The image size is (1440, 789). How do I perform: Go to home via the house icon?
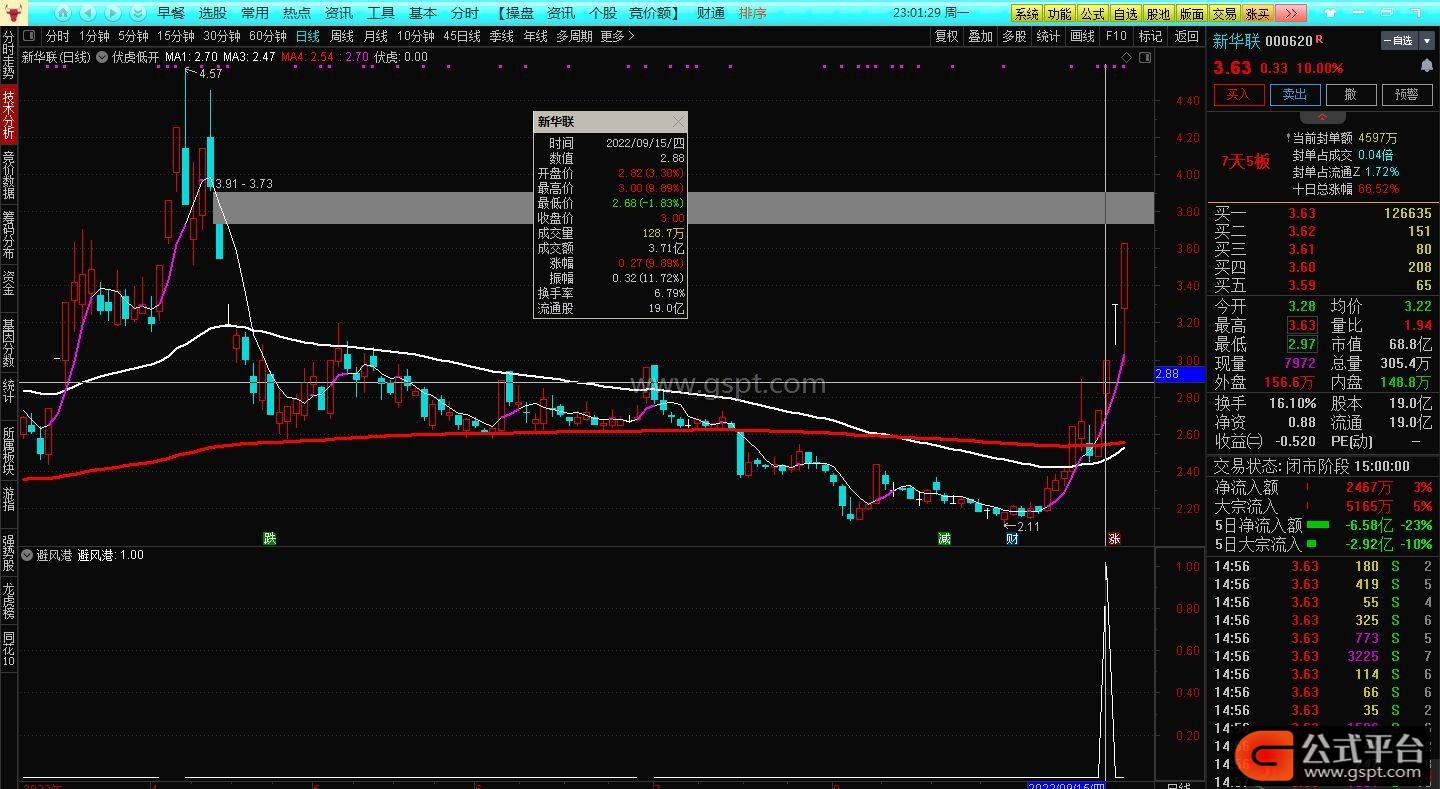63,13
